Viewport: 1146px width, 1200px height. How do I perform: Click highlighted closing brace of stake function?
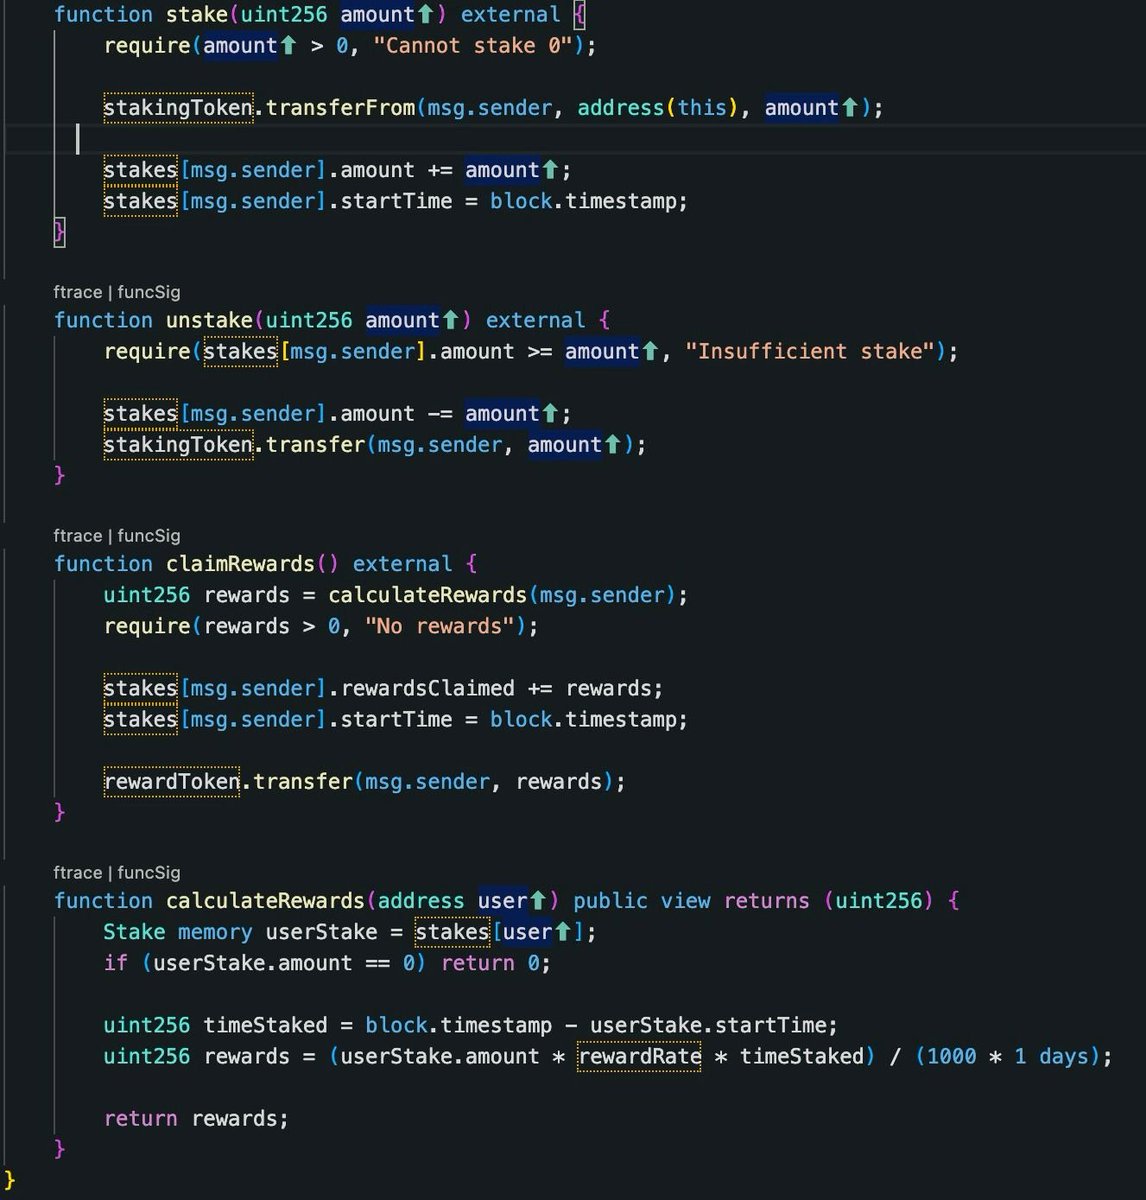(59, 232)
